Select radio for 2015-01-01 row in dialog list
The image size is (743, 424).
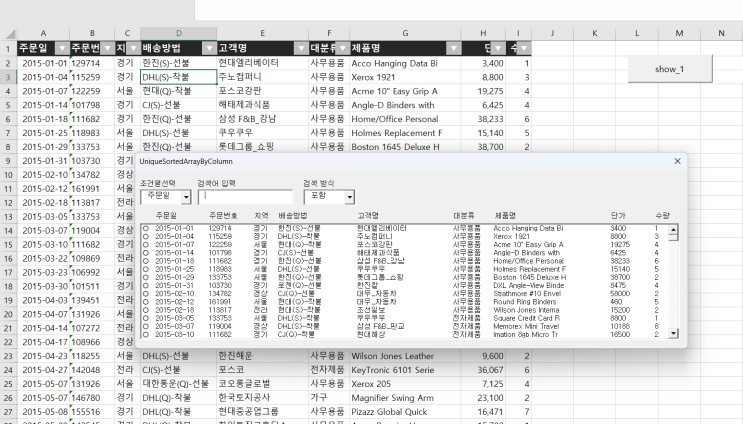[146, 228]
